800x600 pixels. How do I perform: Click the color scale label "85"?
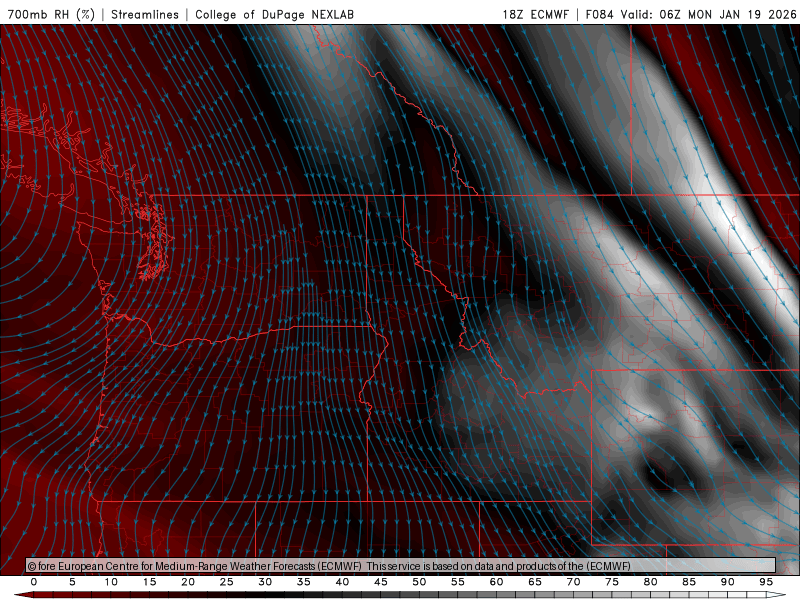(689, 582)
